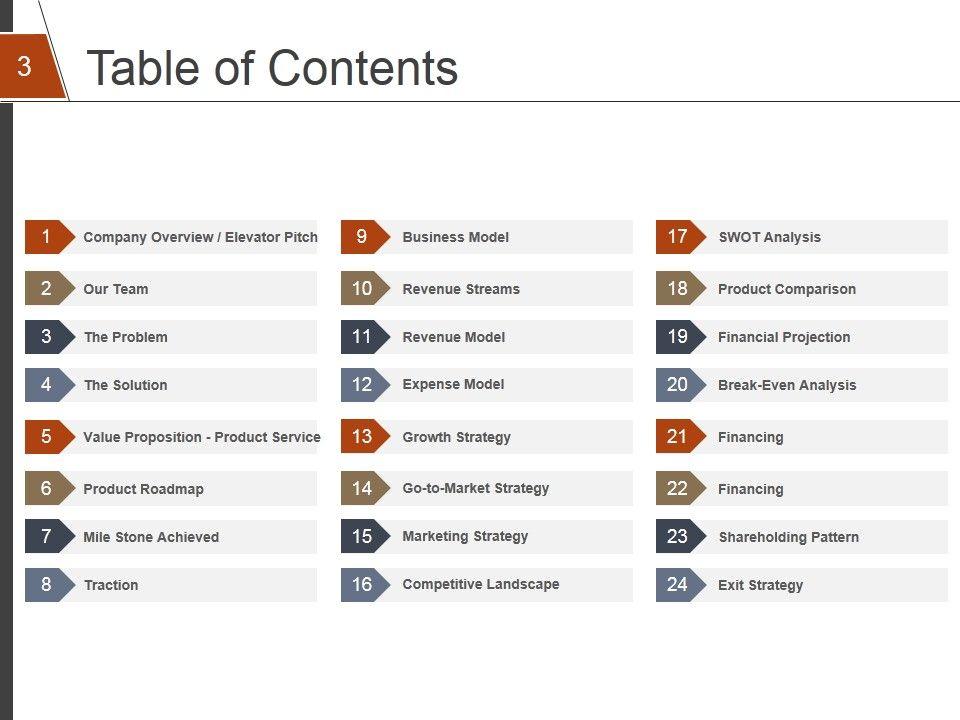Click the number 17 arrow badge
The width and height of the screenshot is (960, 720).
pos(678,237)
